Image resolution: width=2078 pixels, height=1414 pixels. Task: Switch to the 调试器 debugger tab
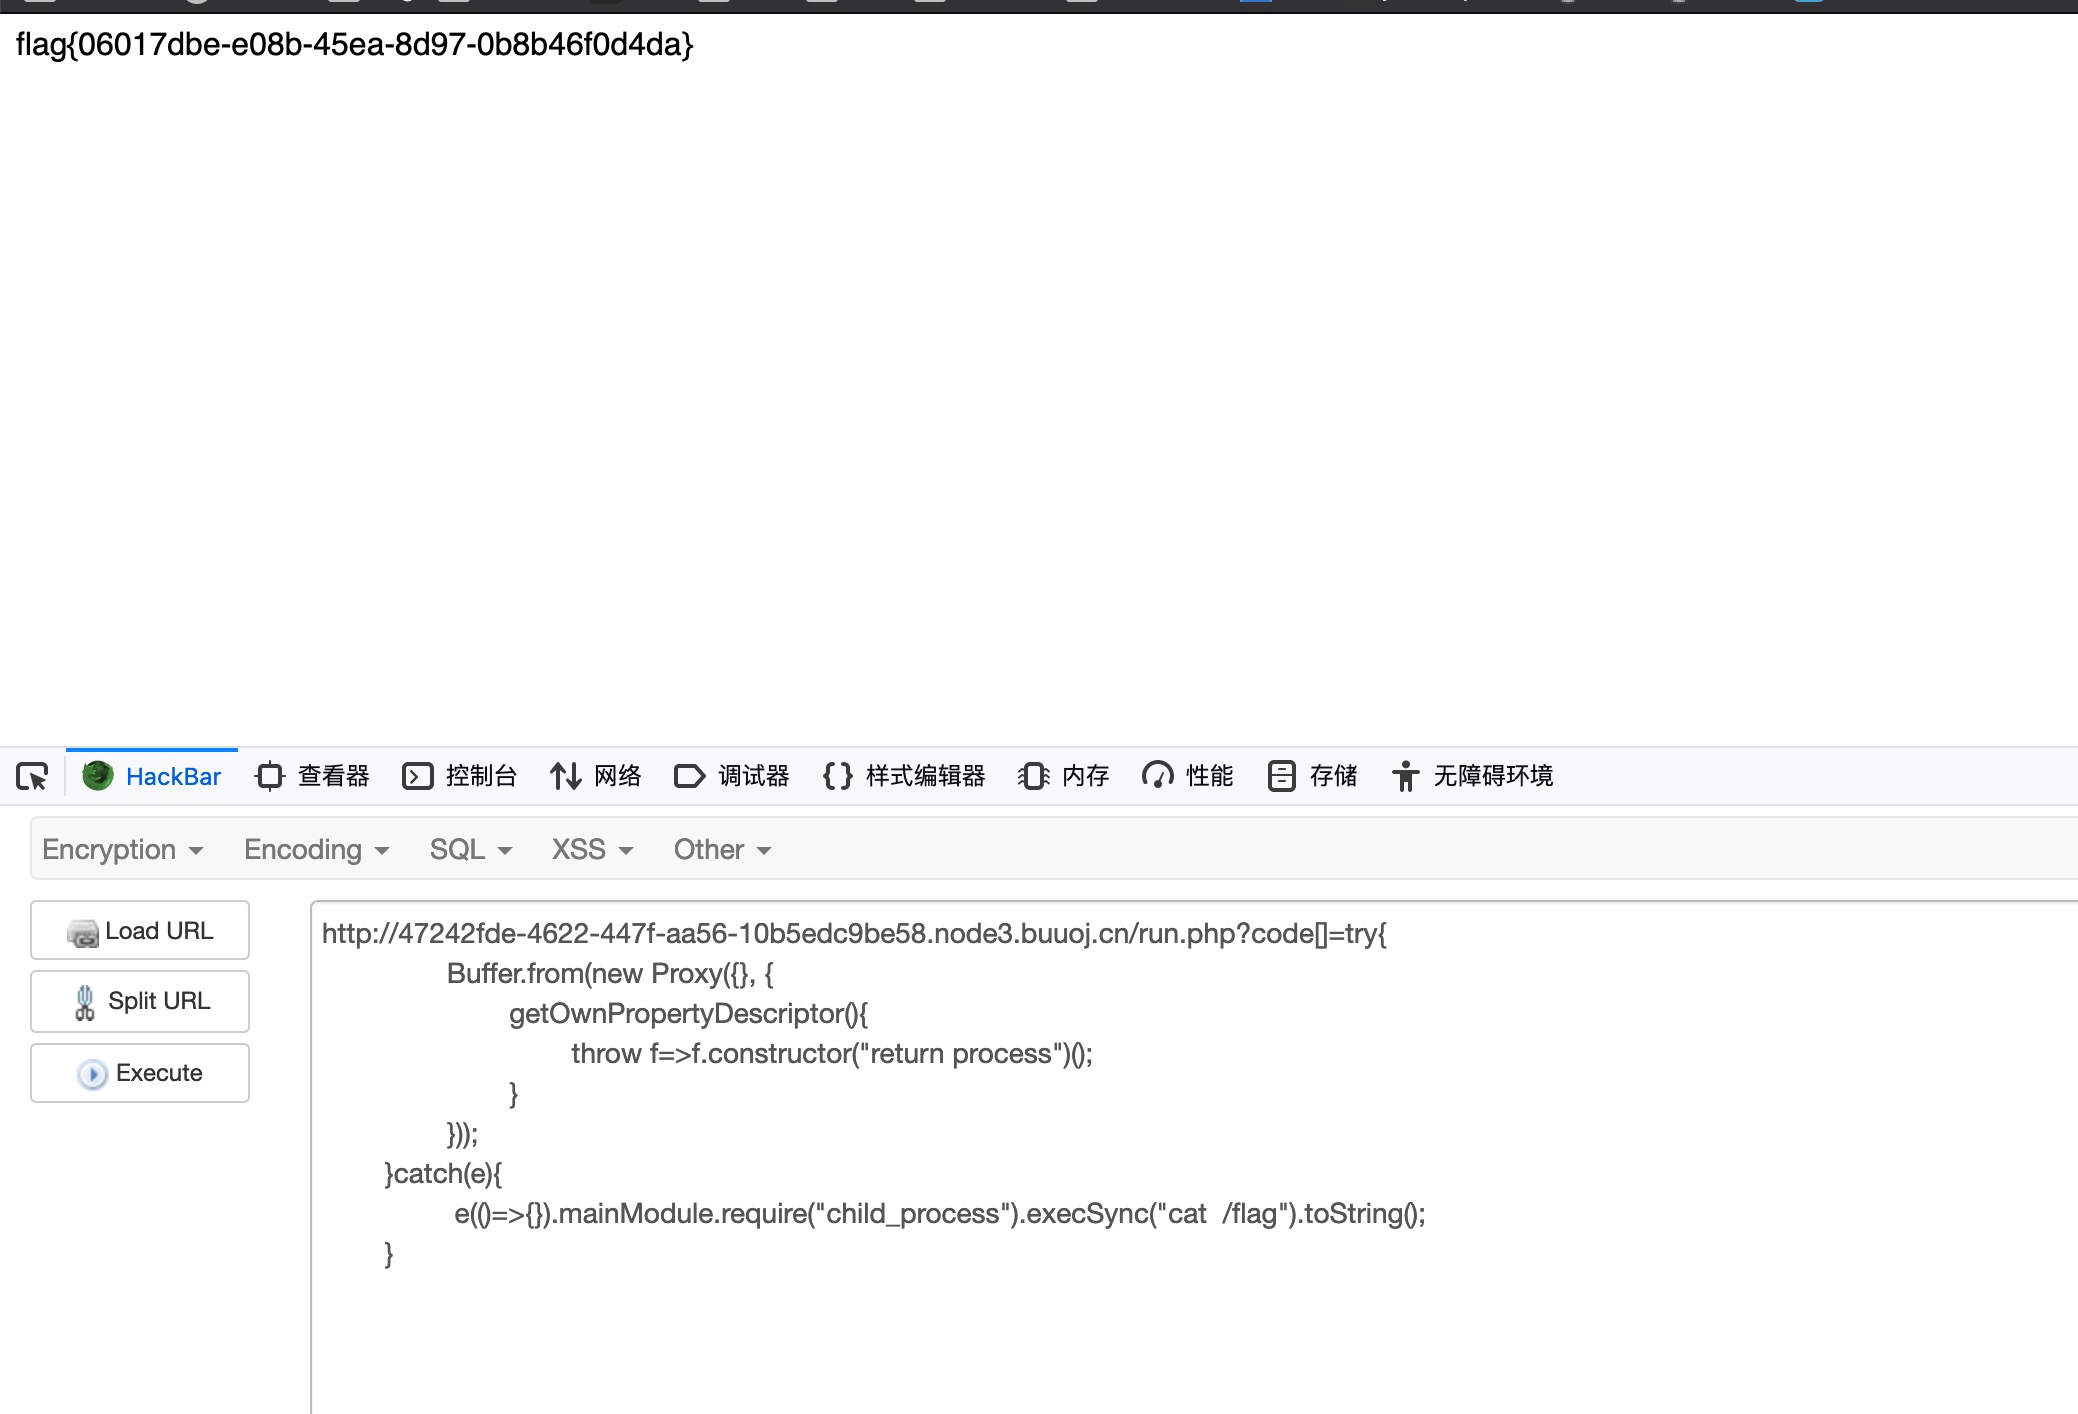(731, 776)
